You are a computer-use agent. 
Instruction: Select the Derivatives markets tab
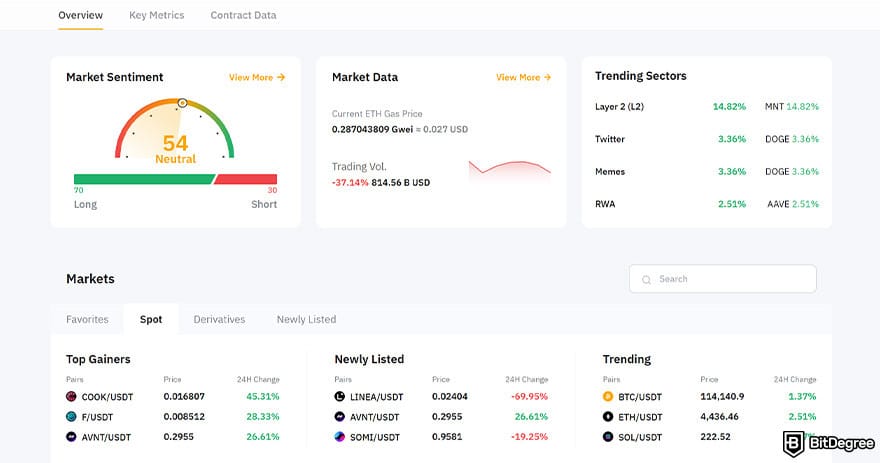[x=219, y=319]
